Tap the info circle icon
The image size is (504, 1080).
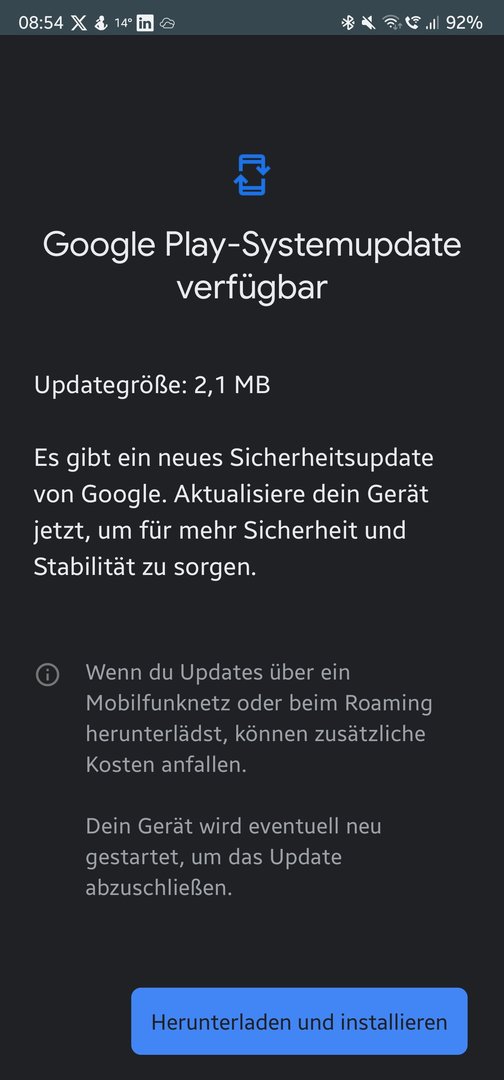pyautogui.click(x=48, y=674)
